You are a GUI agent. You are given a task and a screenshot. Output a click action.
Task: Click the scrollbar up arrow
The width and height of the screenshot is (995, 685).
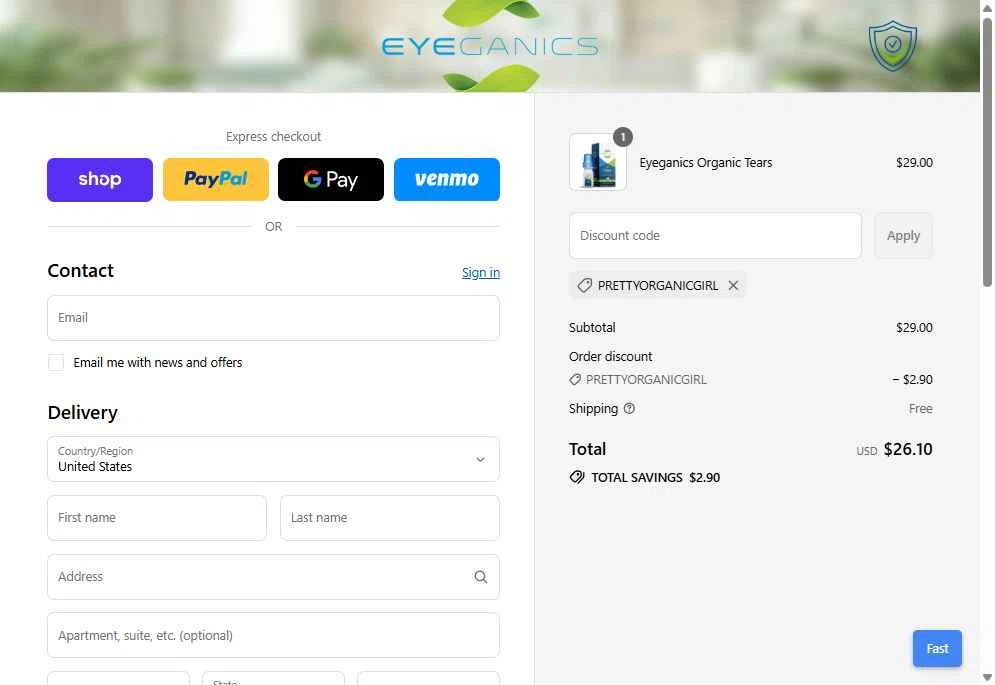987,8
